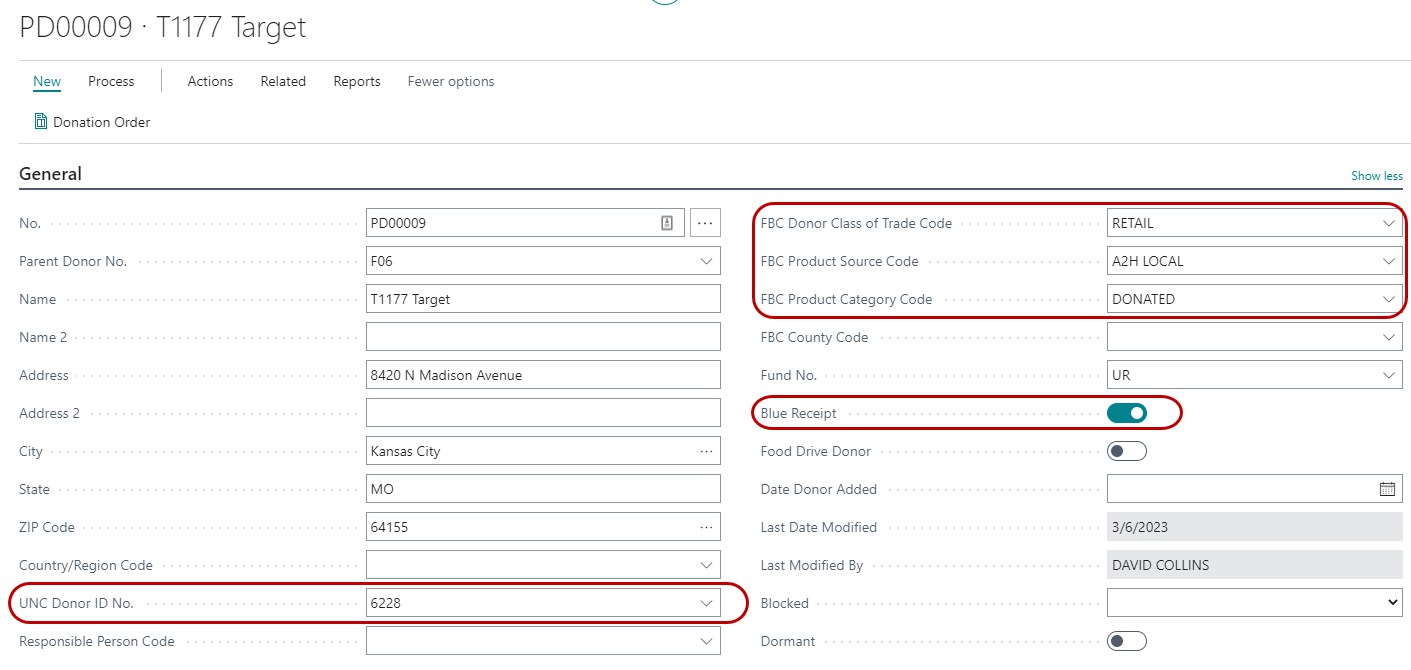Open ZIP Code lookup ellipsis

coord(707,527)
